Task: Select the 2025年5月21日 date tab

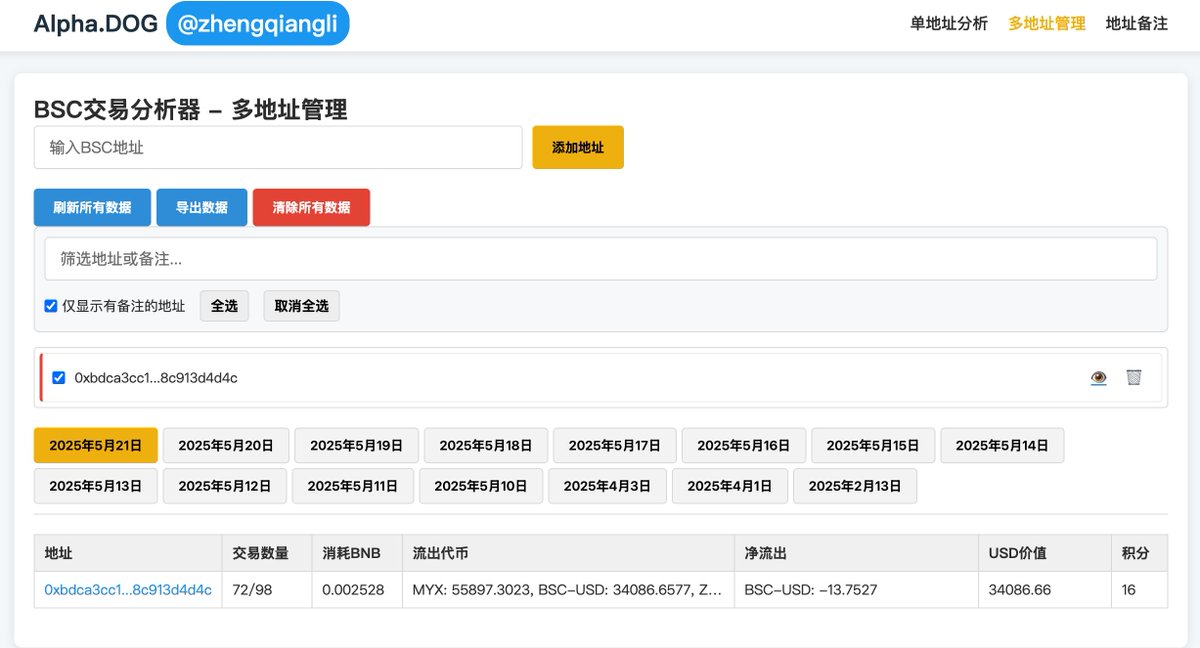Action: pos(96,445)
